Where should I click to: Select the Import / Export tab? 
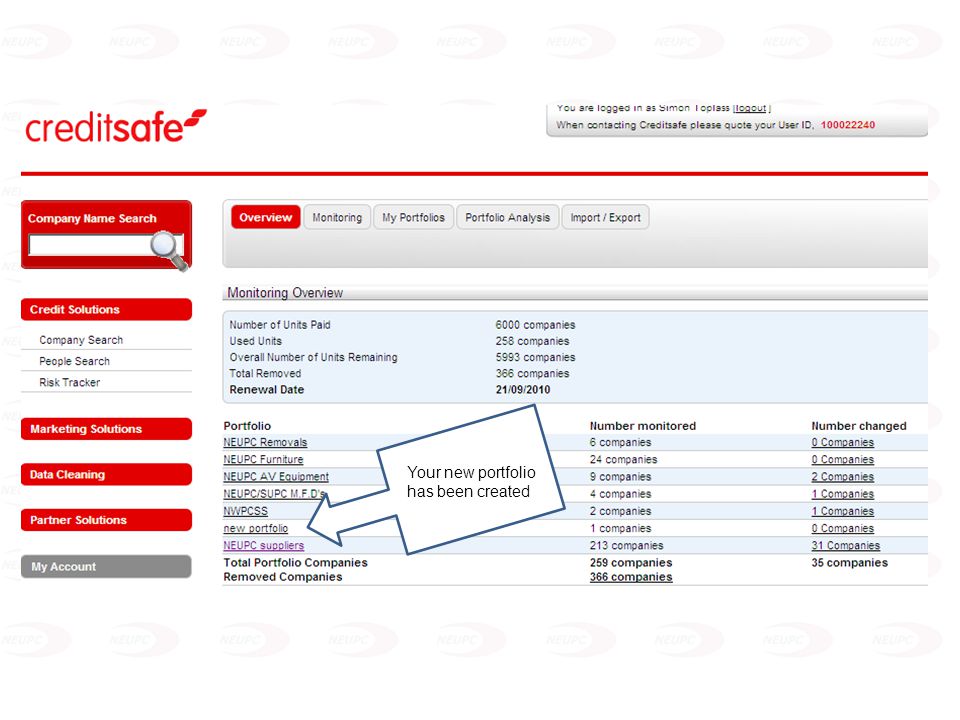[x=606, y=217]
